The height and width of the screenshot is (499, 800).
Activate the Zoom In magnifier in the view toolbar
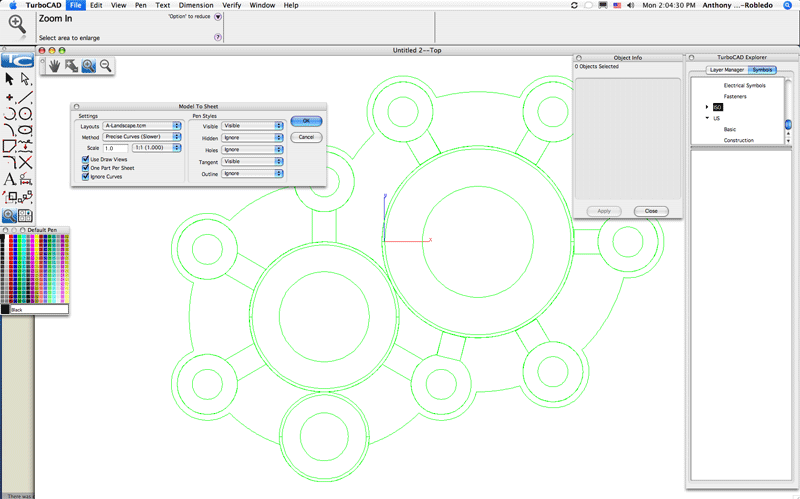click(88, 66)
